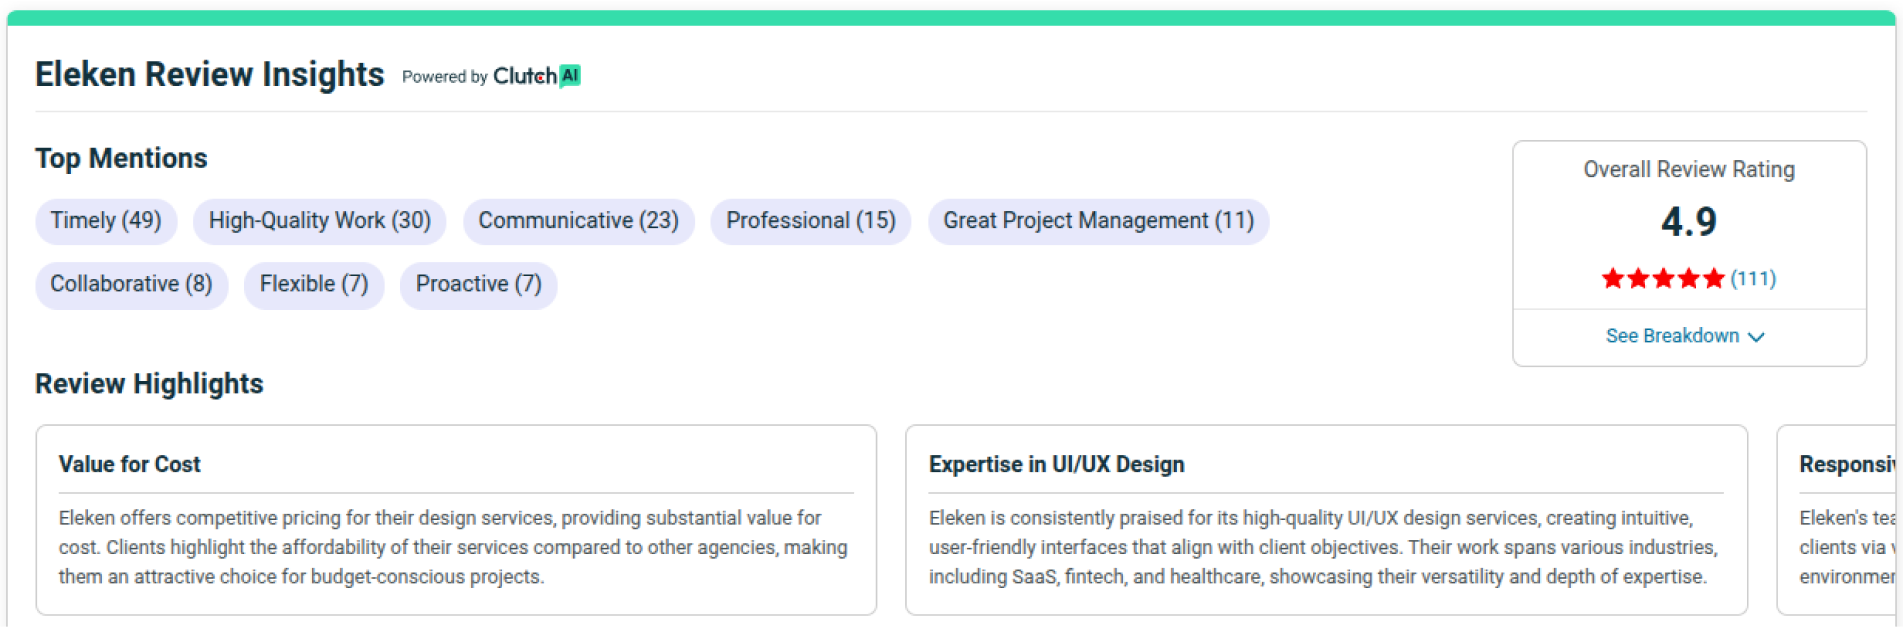Screen dimensions: 1903x628
Task: Select the Timely (49) mention chip
Action: [106, 221]
